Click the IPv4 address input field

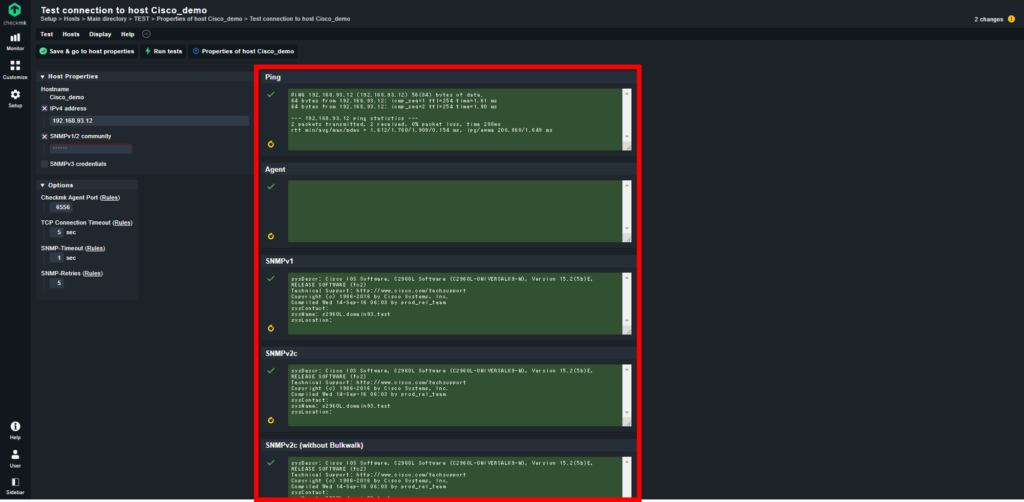pyautogui.click(x=149, y=121)
